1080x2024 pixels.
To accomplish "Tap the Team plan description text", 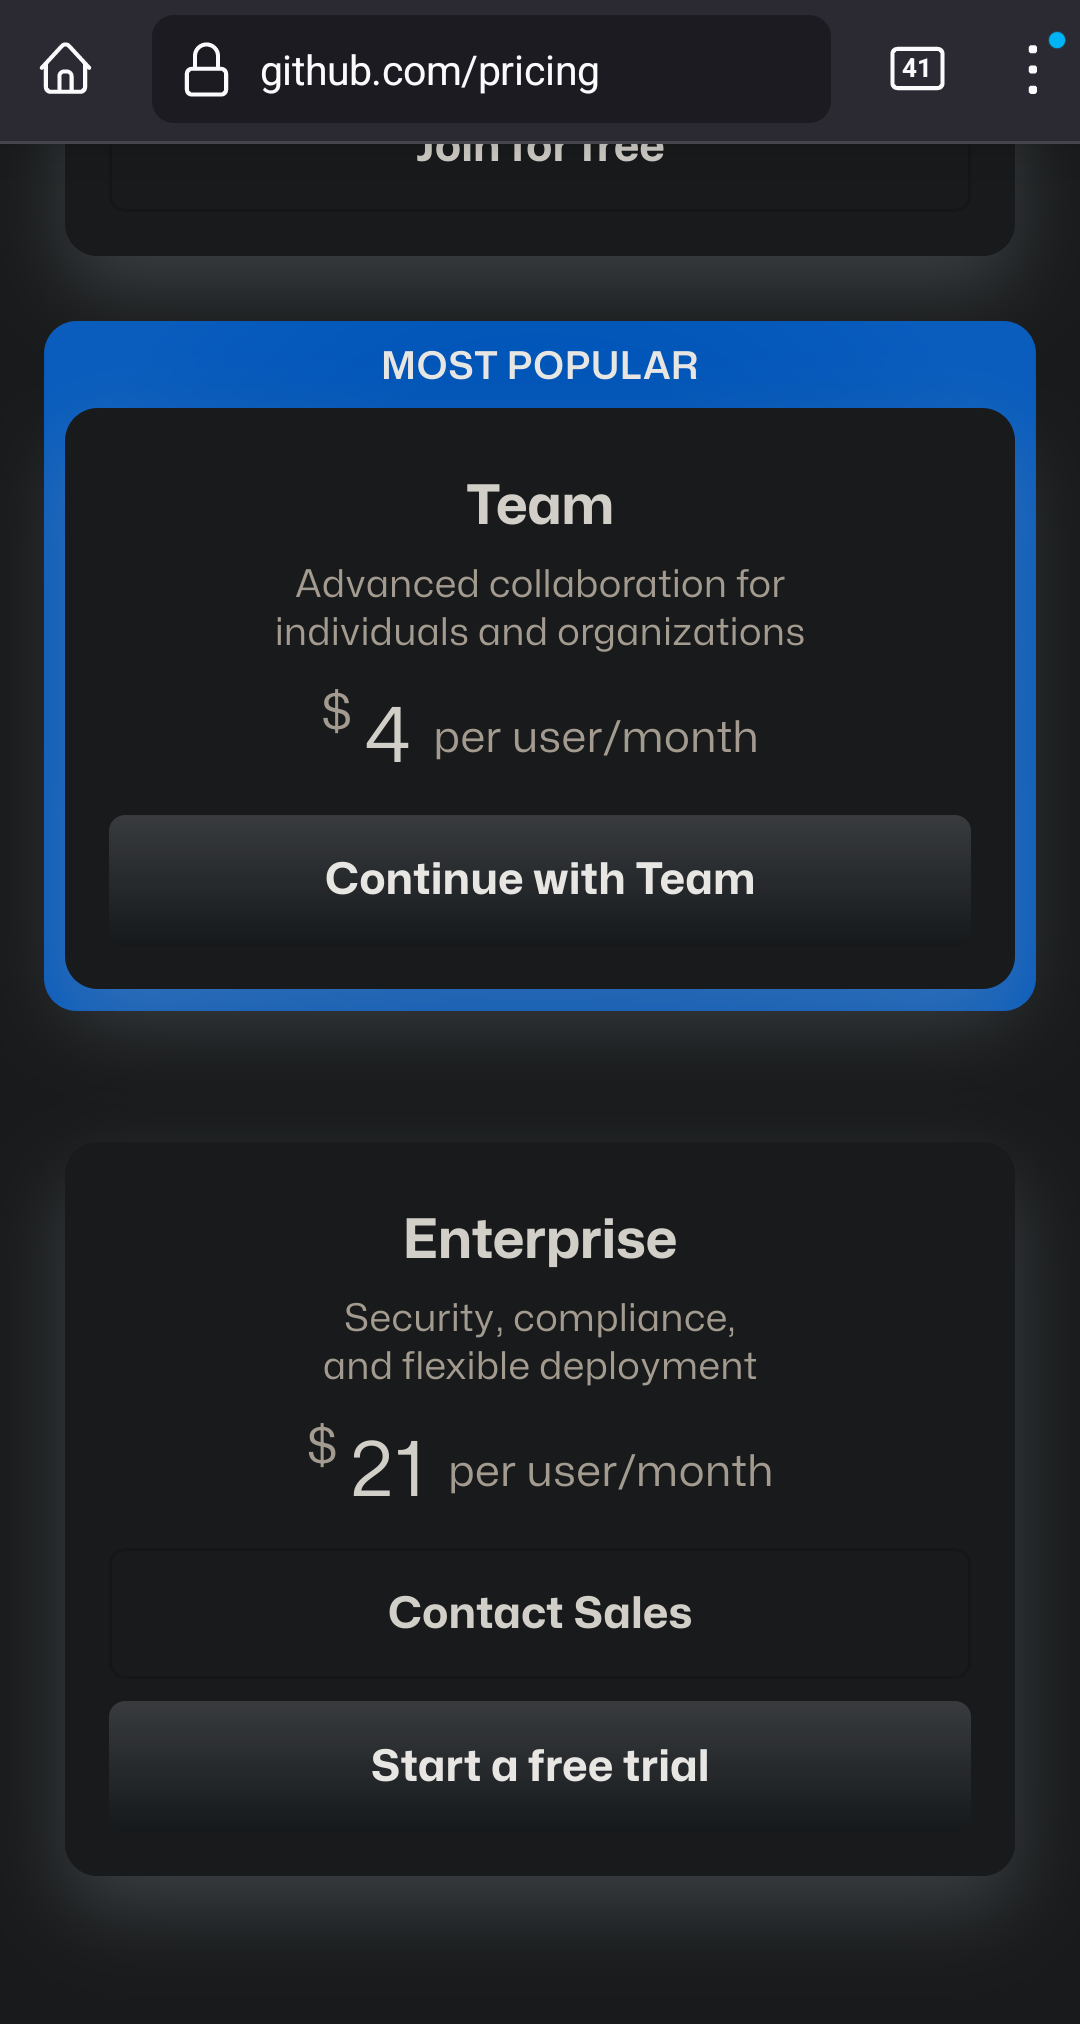I will point(540,606).
